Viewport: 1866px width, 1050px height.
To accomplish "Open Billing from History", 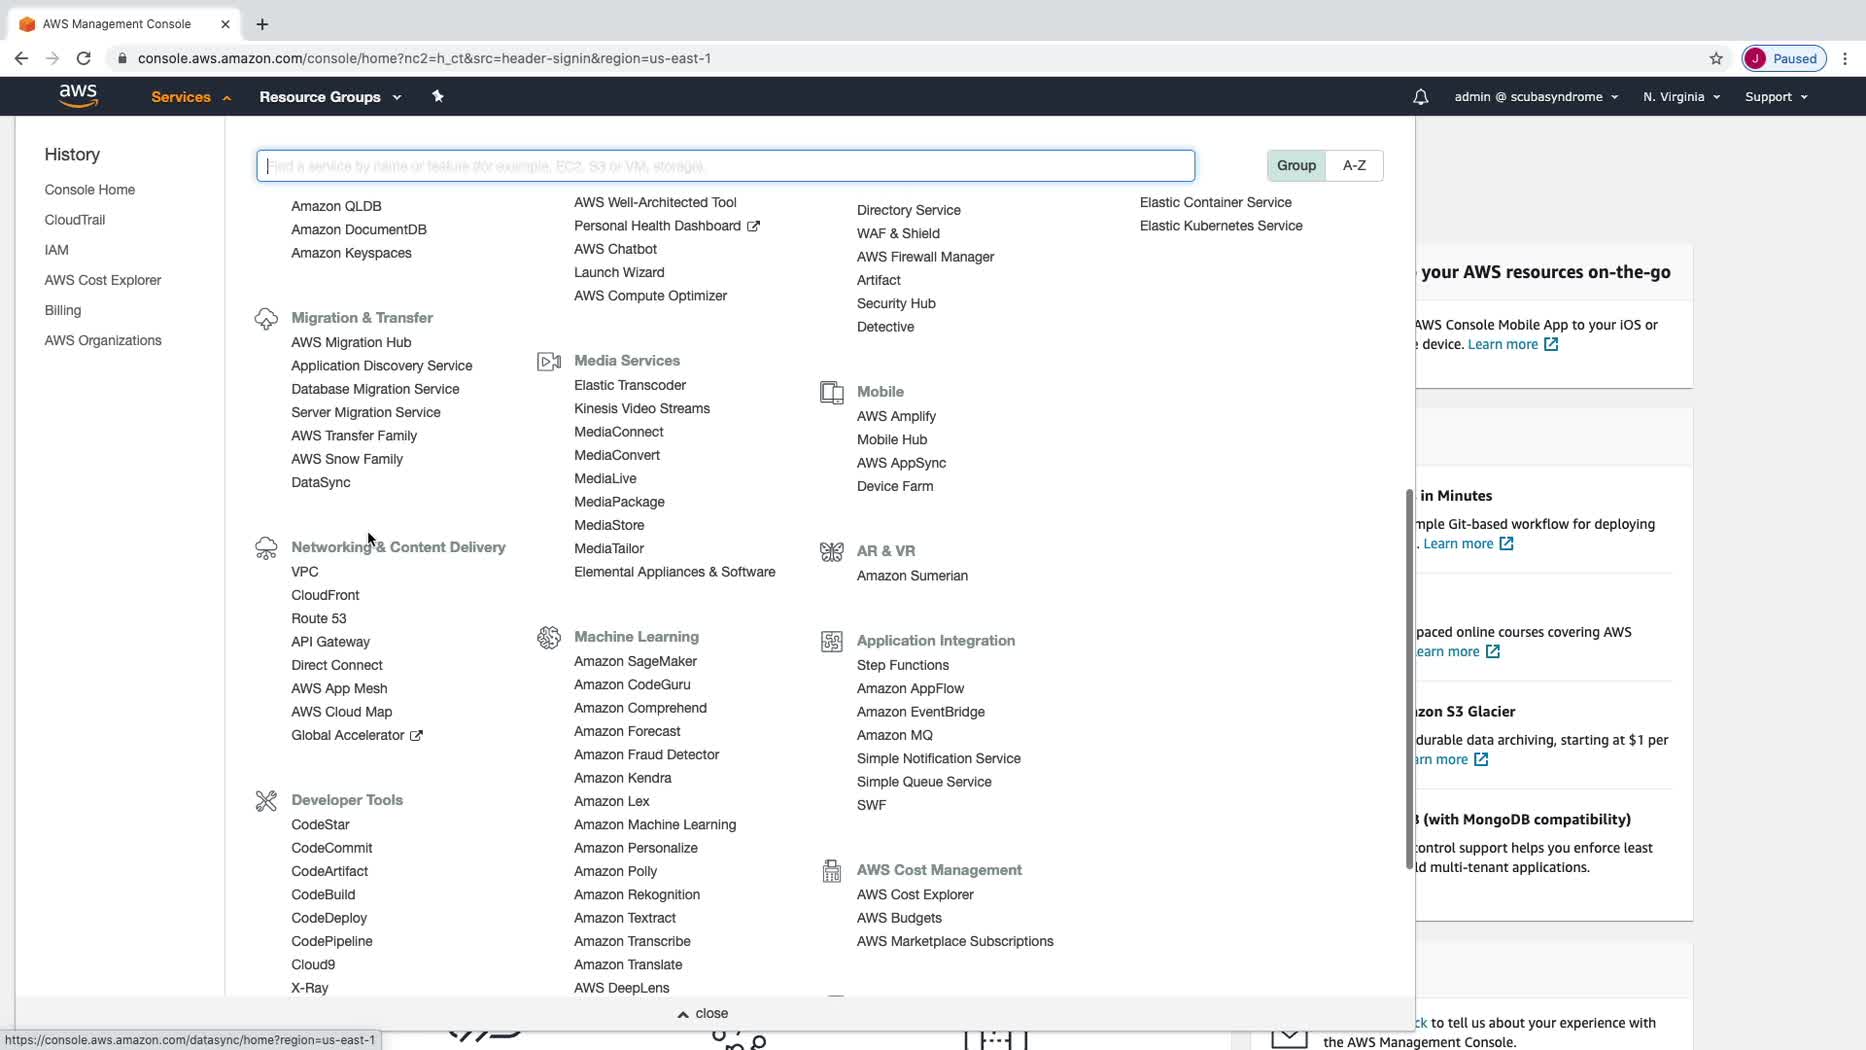I will pyautogui.click(x=63, y=310).
